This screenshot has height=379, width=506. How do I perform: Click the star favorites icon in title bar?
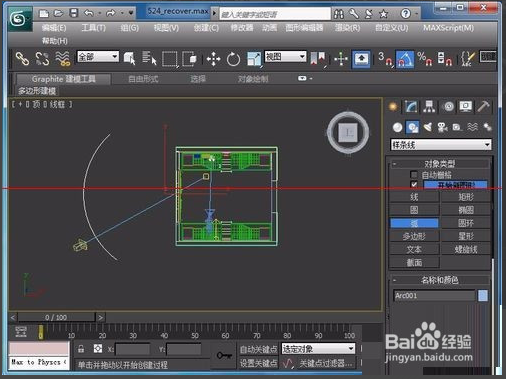click(384, 14)
